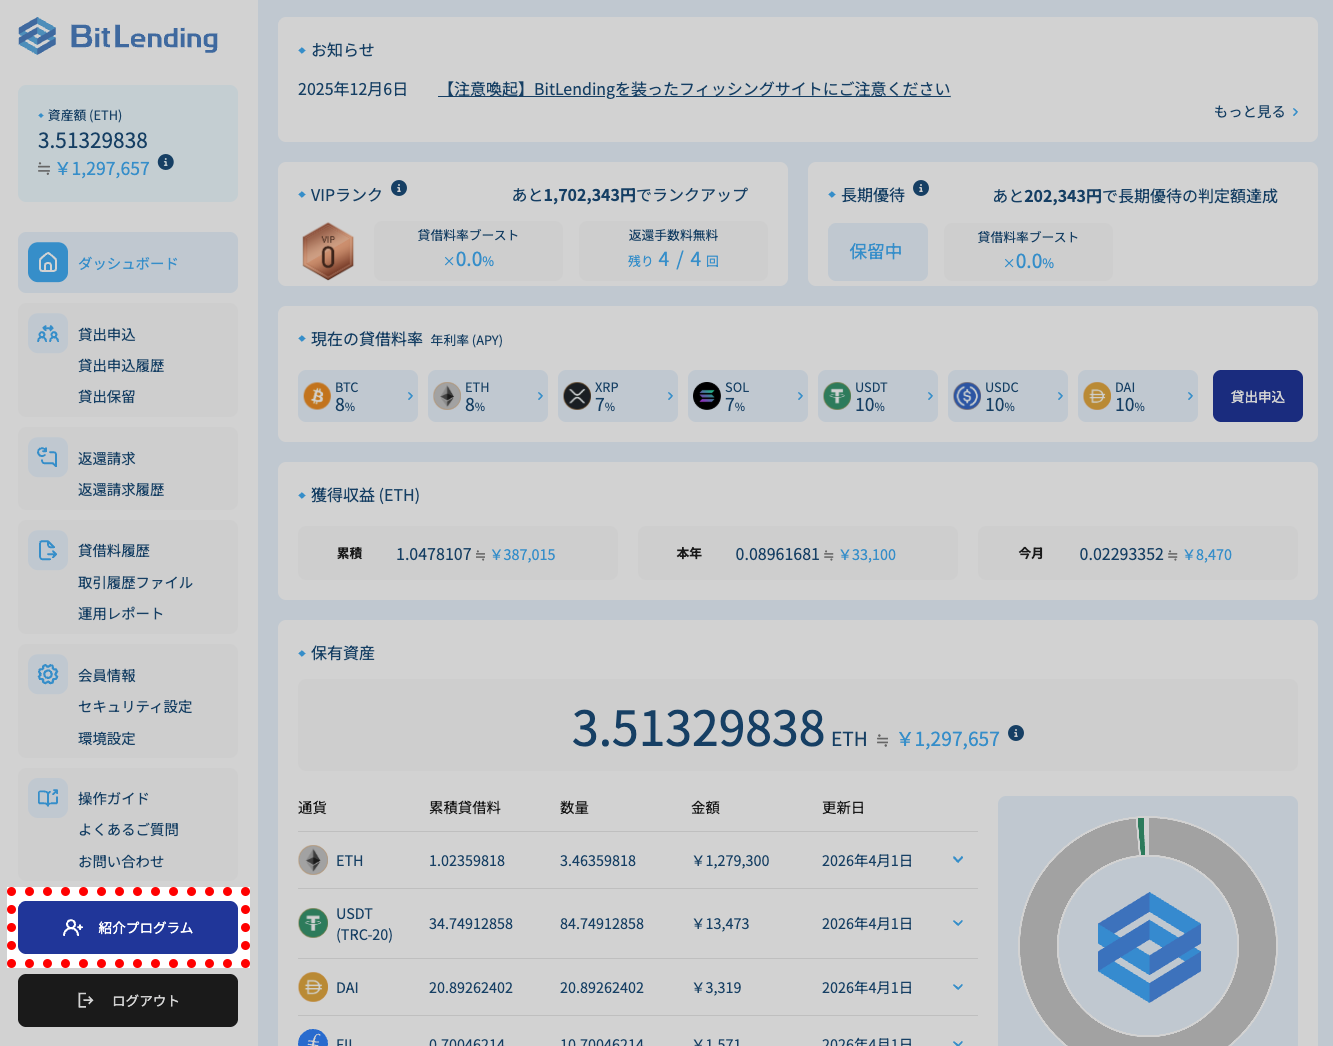The width and height of the screenshot is (1333, 1046).
Task: Open SOL 7% rate card chevron
Action: pyautogui.click(x=800, y=396)
